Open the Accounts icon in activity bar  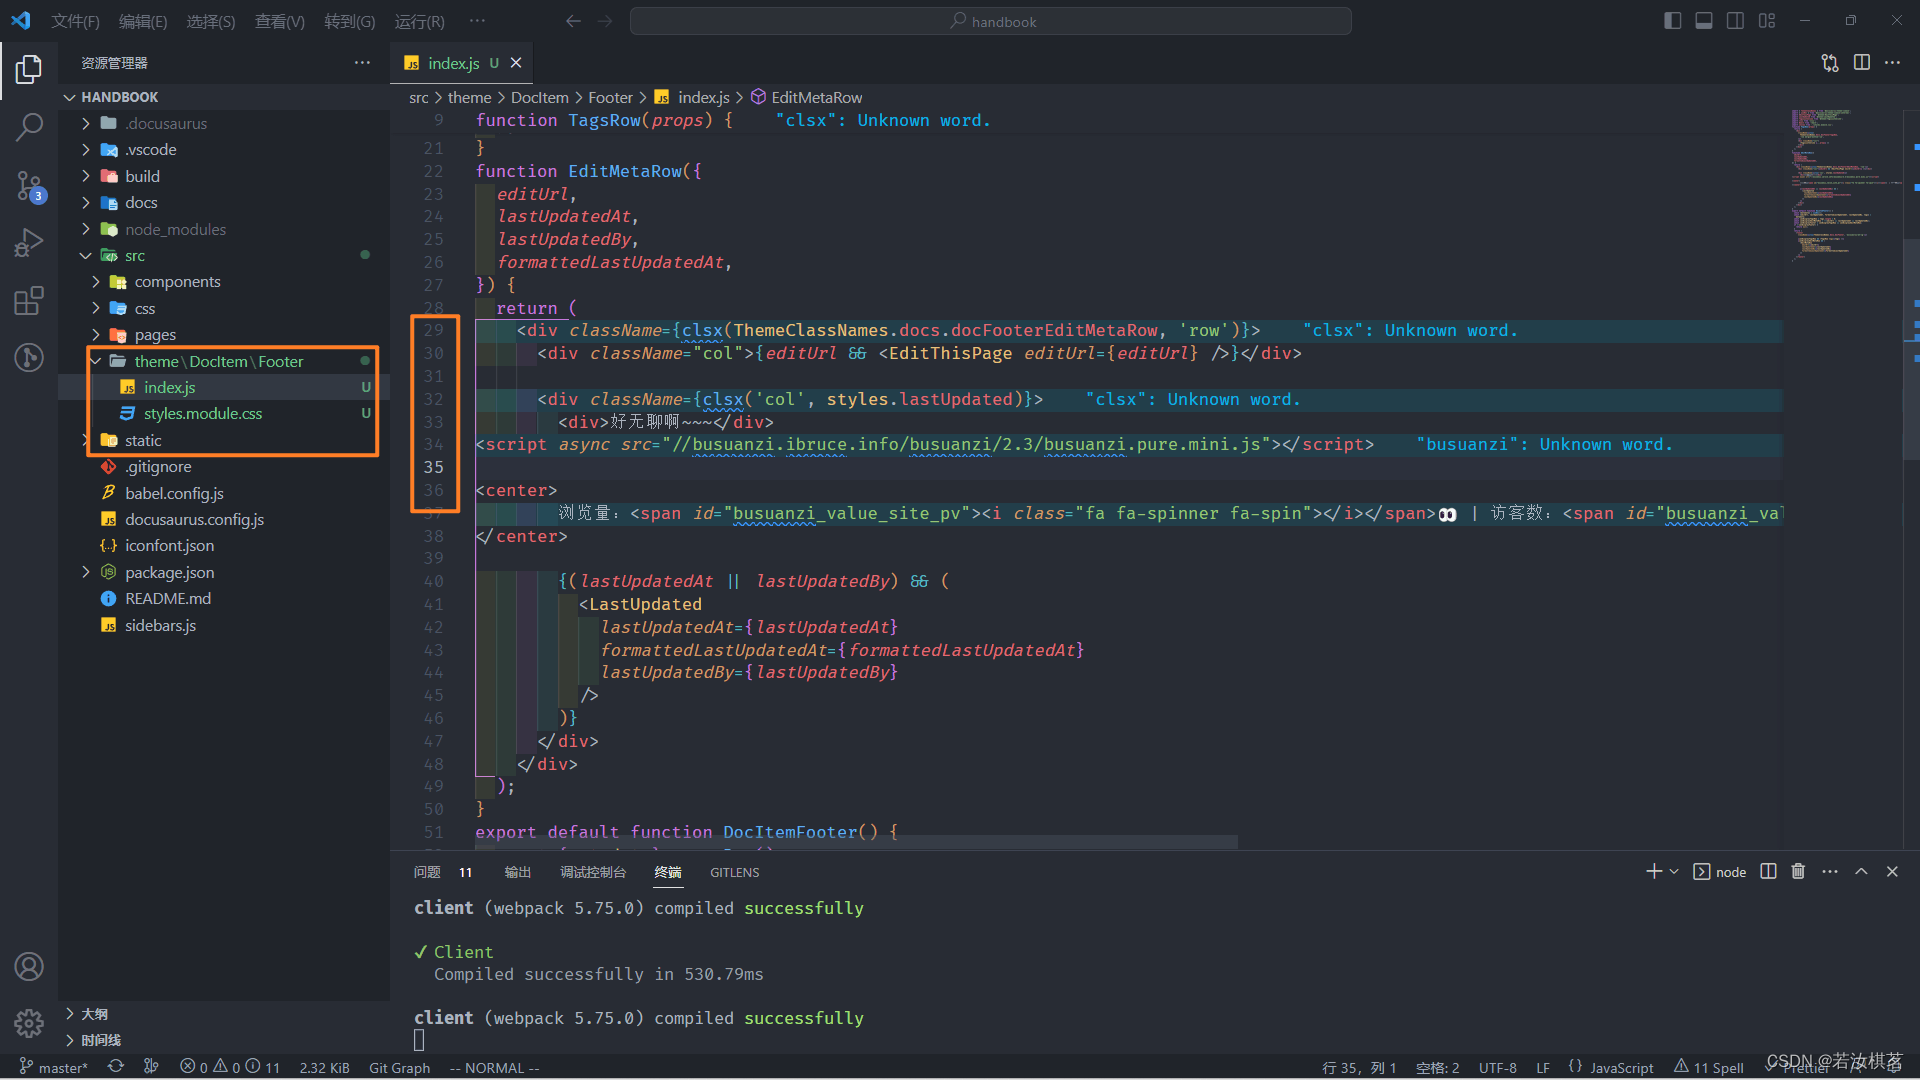click(x=29, y=967)
